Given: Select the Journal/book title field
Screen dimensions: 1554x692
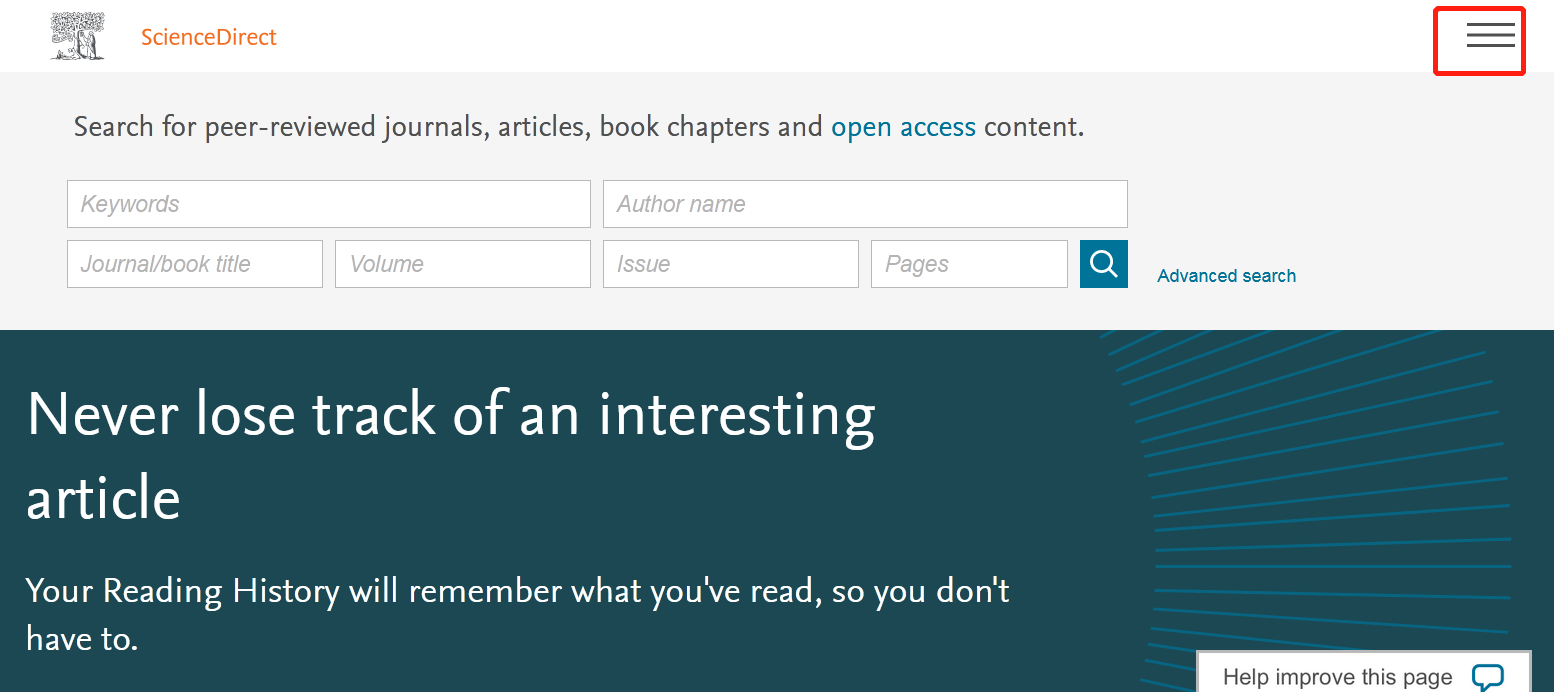Looking at the screenshot, I should point(194,264).
